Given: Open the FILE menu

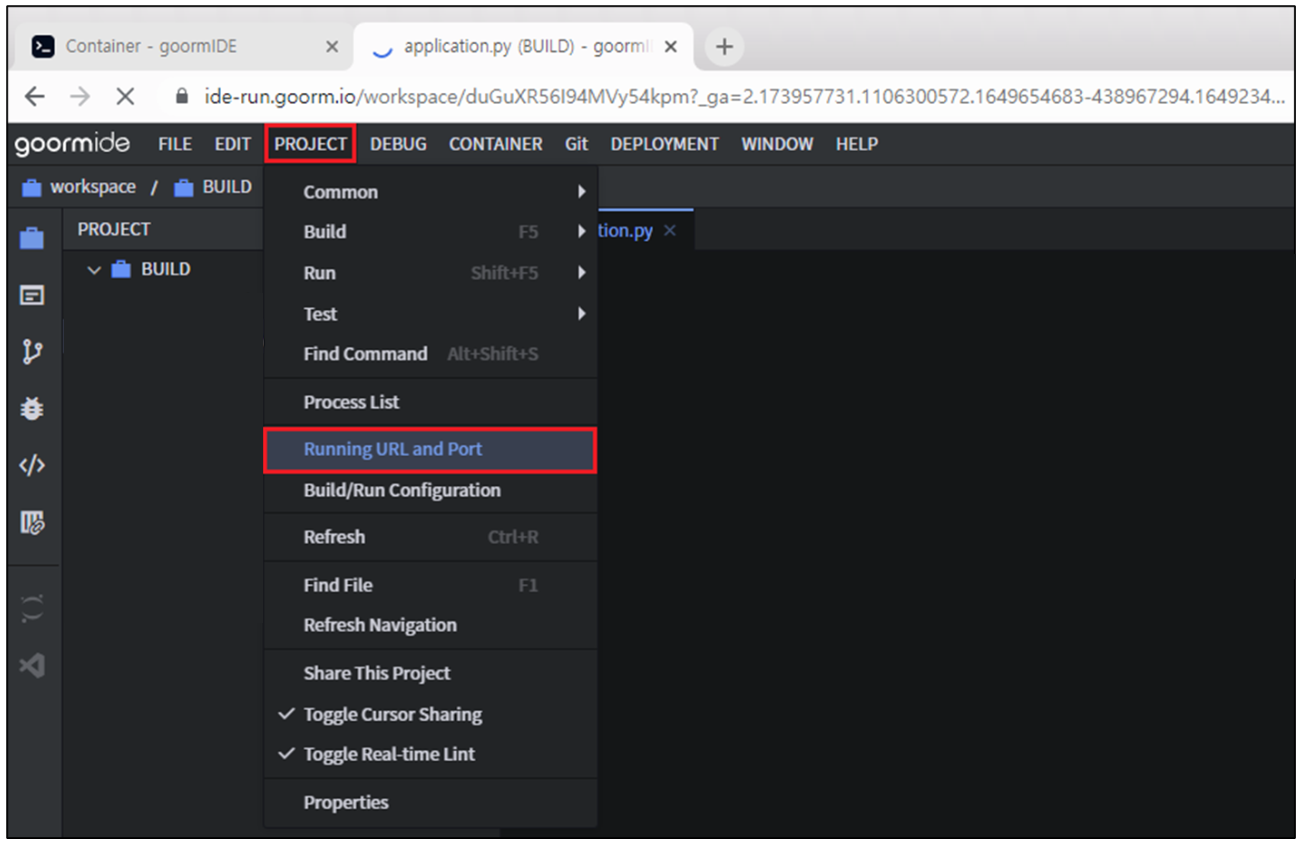Looking at the screenshot, I should (x=175, y=144).
